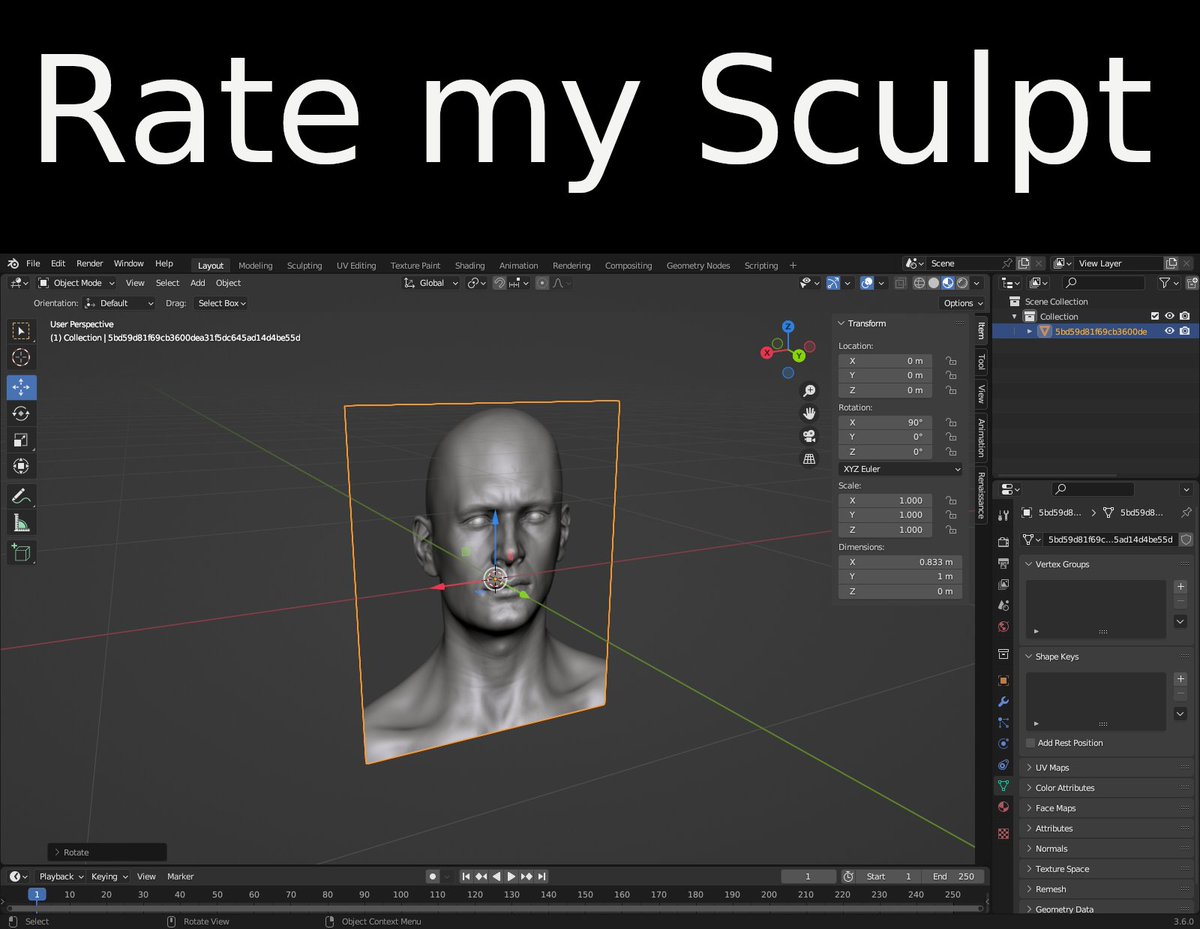This screenshot has width=1200, height=929.
Task: Toggle wireframe viewport shading
Action: pyautogui.click(x=919, y=283)
